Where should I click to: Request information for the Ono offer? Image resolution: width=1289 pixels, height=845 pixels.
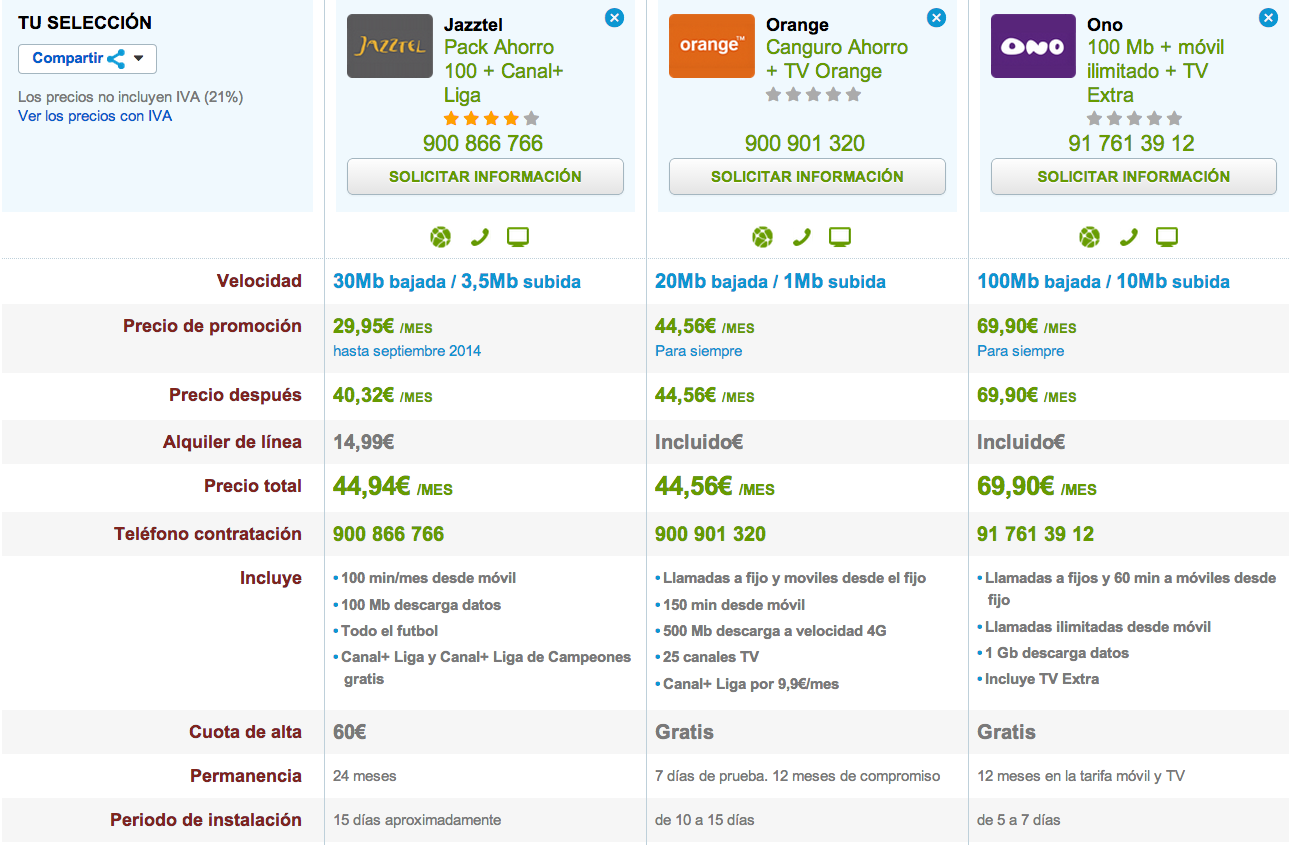click(x=1134, y=176)
